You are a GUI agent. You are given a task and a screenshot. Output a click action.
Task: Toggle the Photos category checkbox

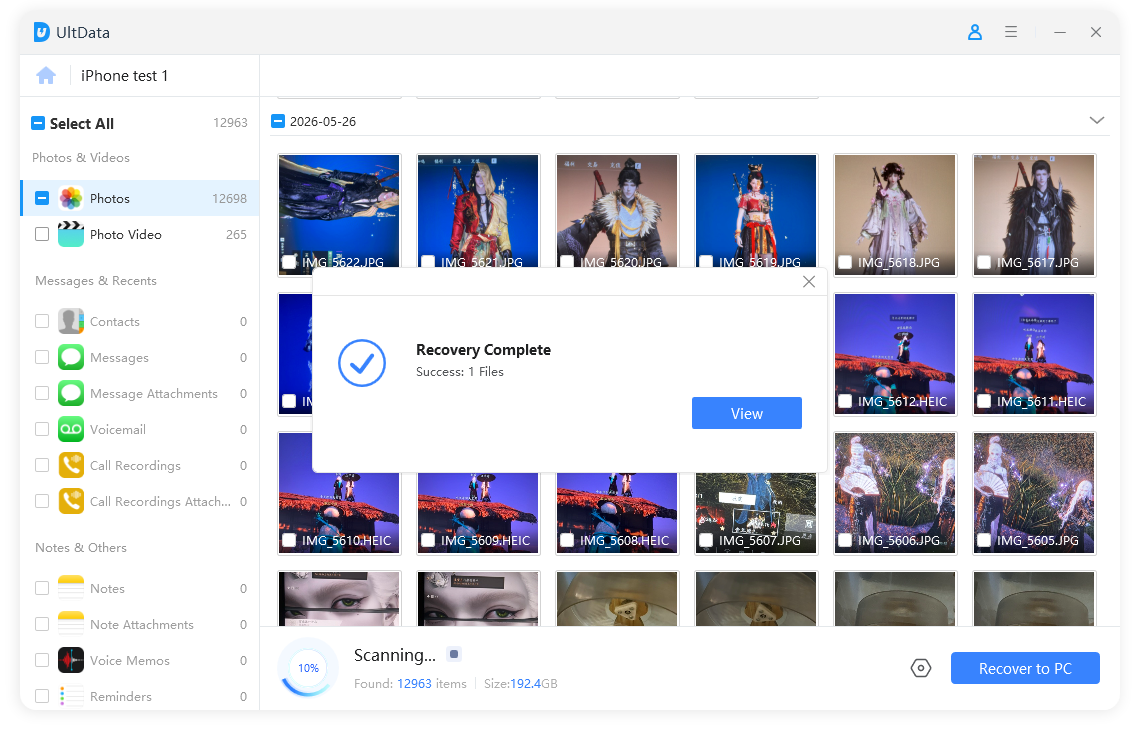pyautogui.click(x=42, y=198)
